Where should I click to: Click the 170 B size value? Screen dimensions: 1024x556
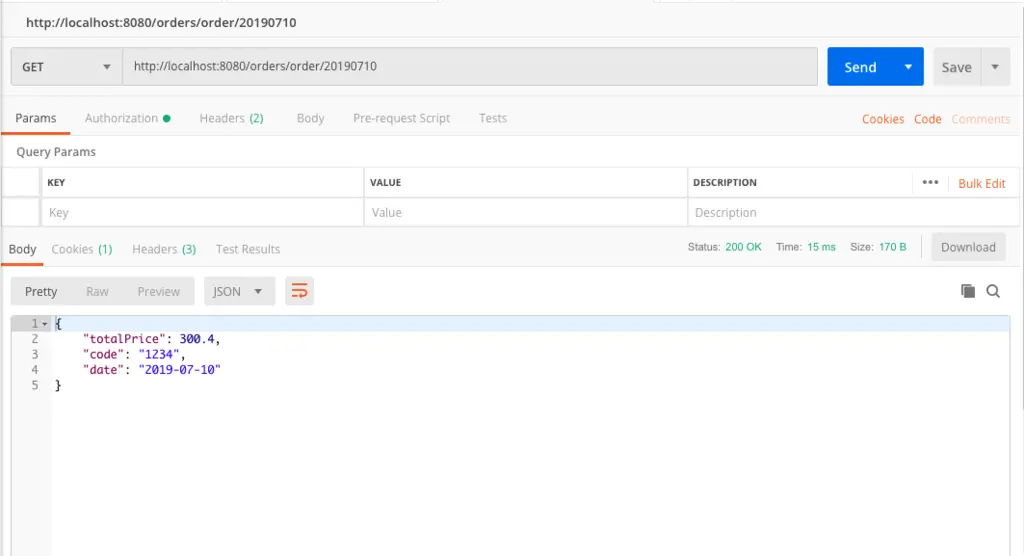892,247
